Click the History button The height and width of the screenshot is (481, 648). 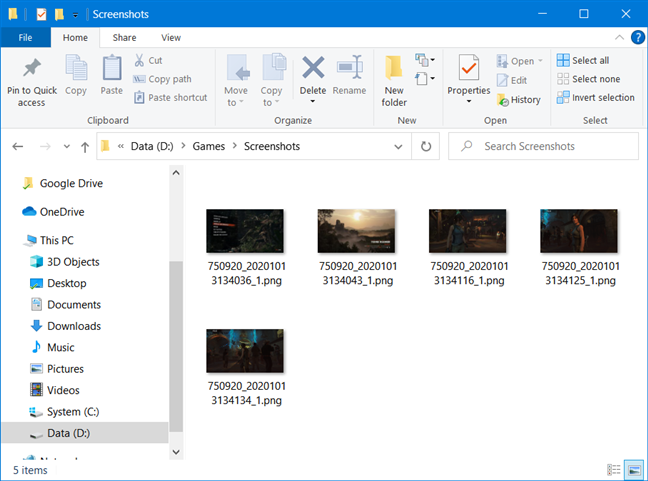click(519, 100)
